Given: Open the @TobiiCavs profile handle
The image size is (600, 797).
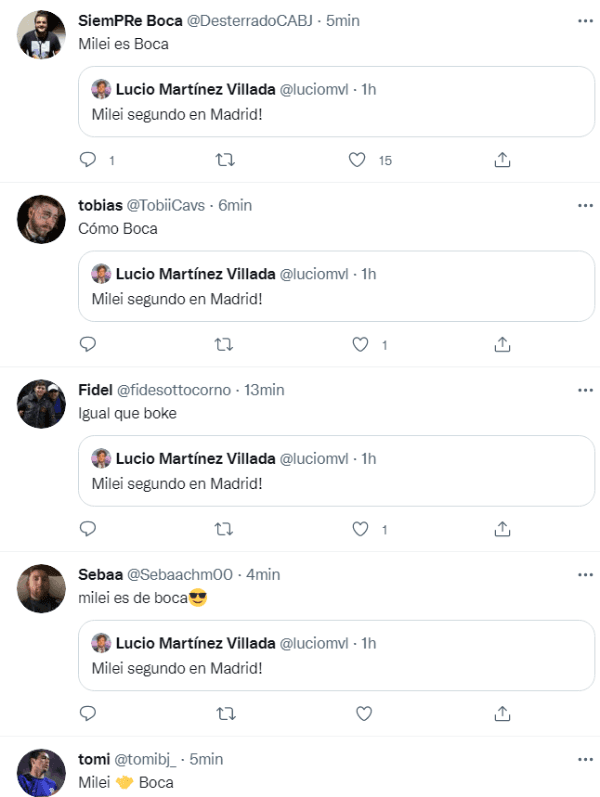Looking at the screenshot, I should 166,205.
